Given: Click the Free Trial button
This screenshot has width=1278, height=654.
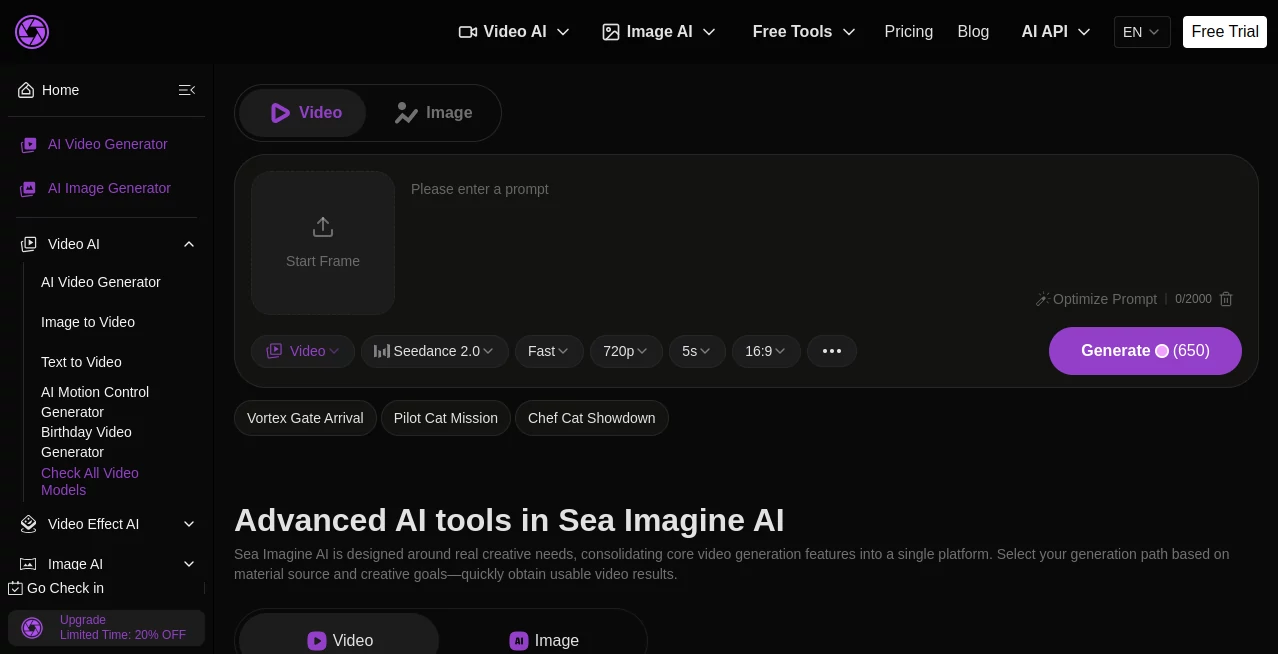Looking at the screenshot, I should point(1225,32).
